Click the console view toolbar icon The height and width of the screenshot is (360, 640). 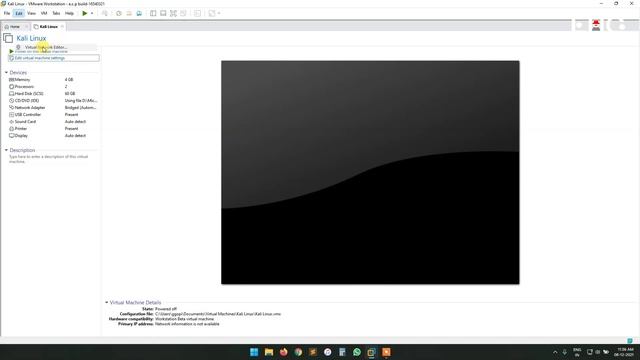point(198,13)
